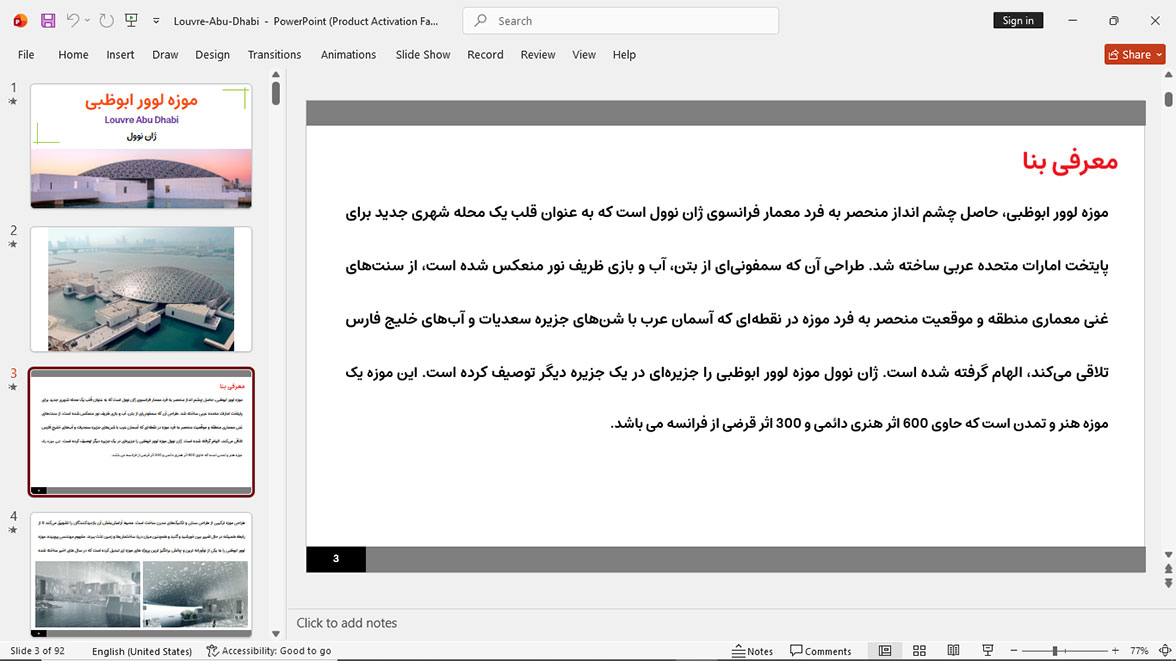Click transition star icon under slide 3

13,387
